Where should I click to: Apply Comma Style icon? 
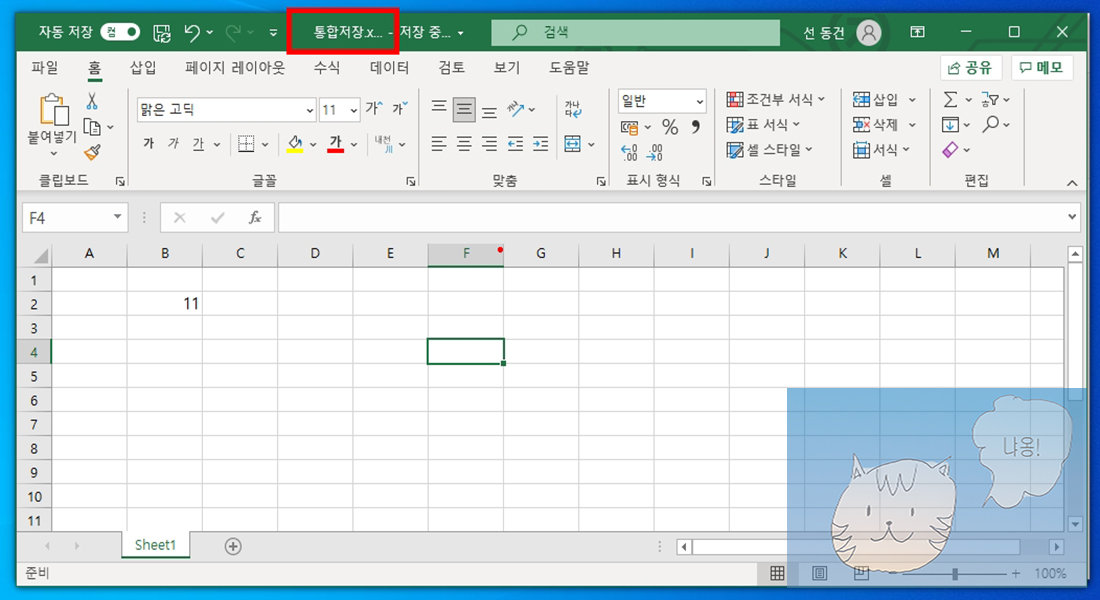click(x=695, y=127)
